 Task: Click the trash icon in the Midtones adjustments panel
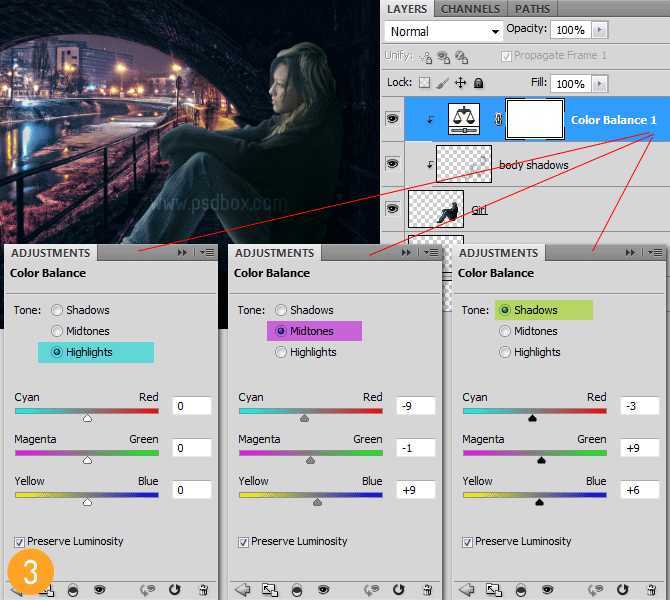(427, 591)
